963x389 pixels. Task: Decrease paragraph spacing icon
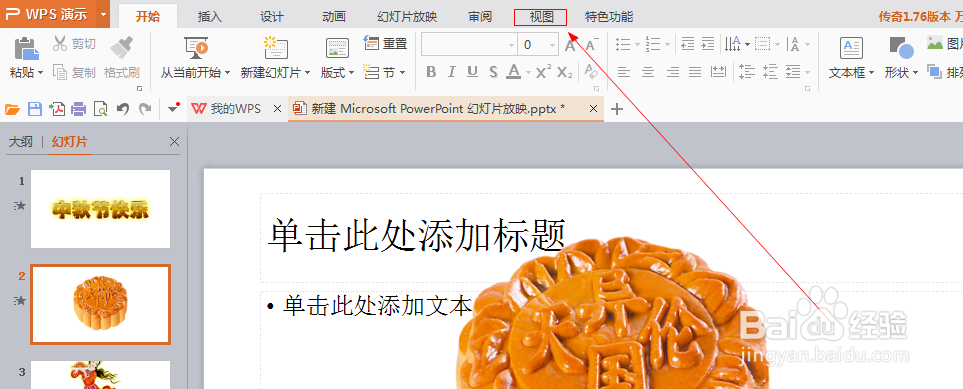click(x=770, y=72)
